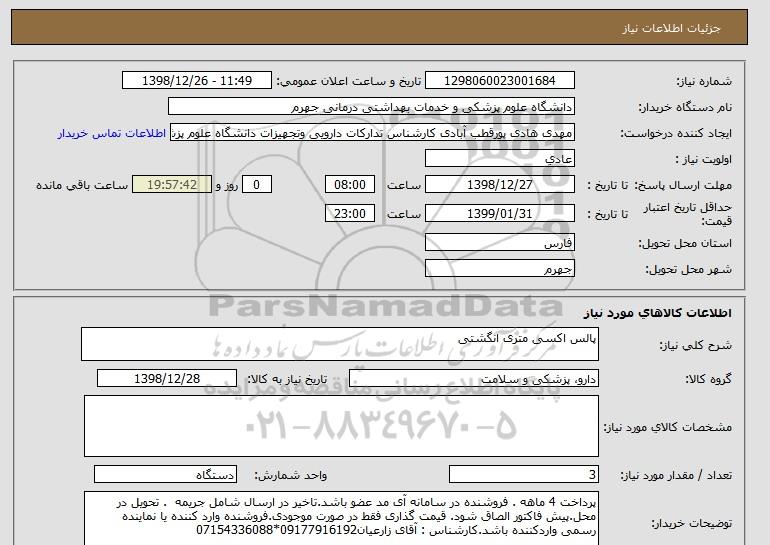Click the ساعت باقی مانده text

pyautogui.click(x=82, y=186)
